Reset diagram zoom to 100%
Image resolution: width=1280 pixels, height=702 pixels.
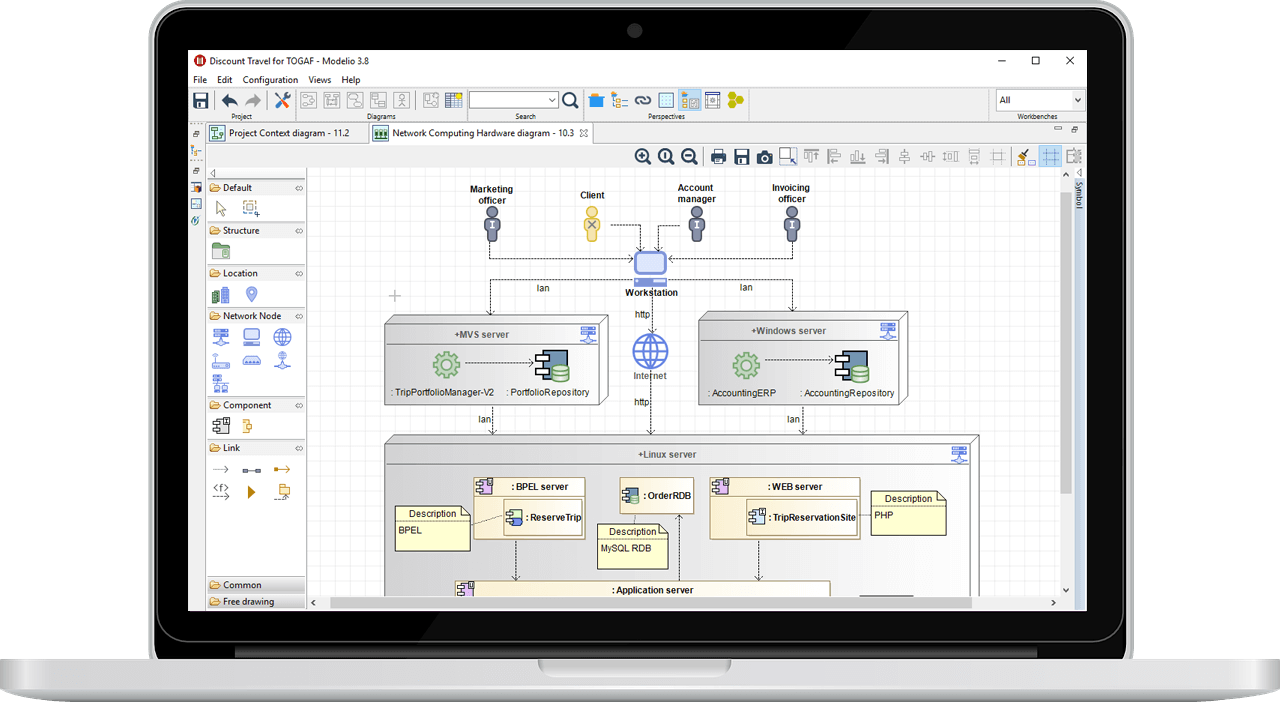pos(666,156)
